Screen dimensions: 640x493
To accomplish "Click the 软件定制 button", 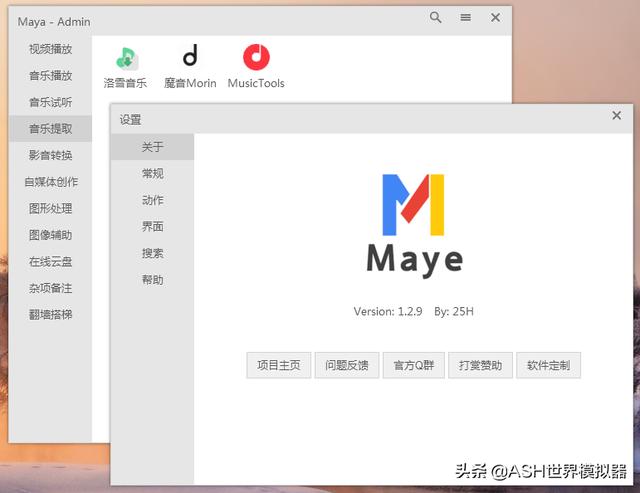I will (548, 365).
